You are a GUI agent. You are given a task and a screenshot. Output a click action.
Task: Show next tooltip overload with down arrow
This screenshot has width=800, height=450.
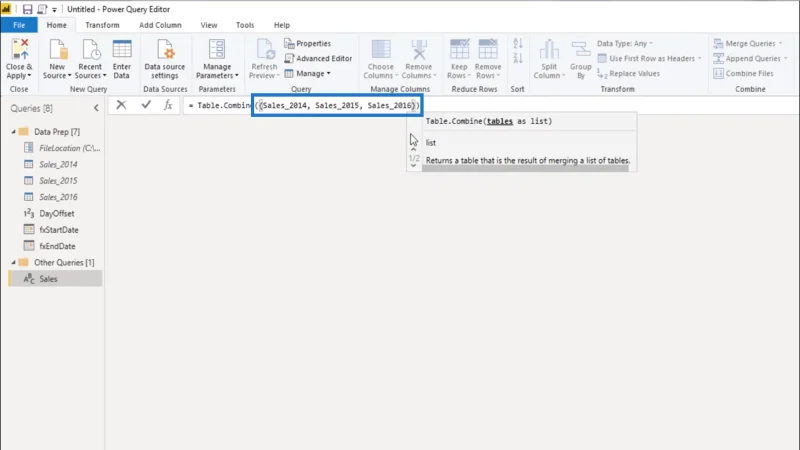click(413, 166)
